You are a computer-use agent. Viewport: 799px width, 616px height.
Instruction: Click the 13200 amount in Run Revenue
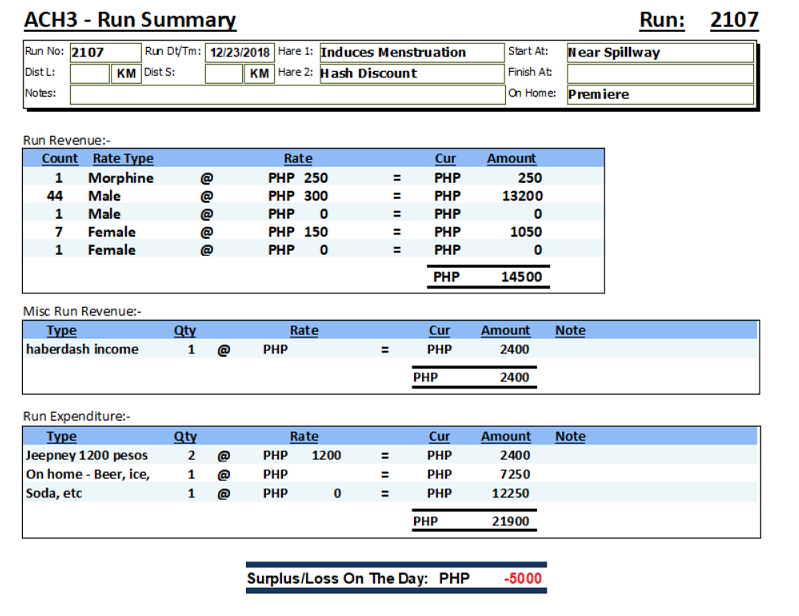point(521,196)
